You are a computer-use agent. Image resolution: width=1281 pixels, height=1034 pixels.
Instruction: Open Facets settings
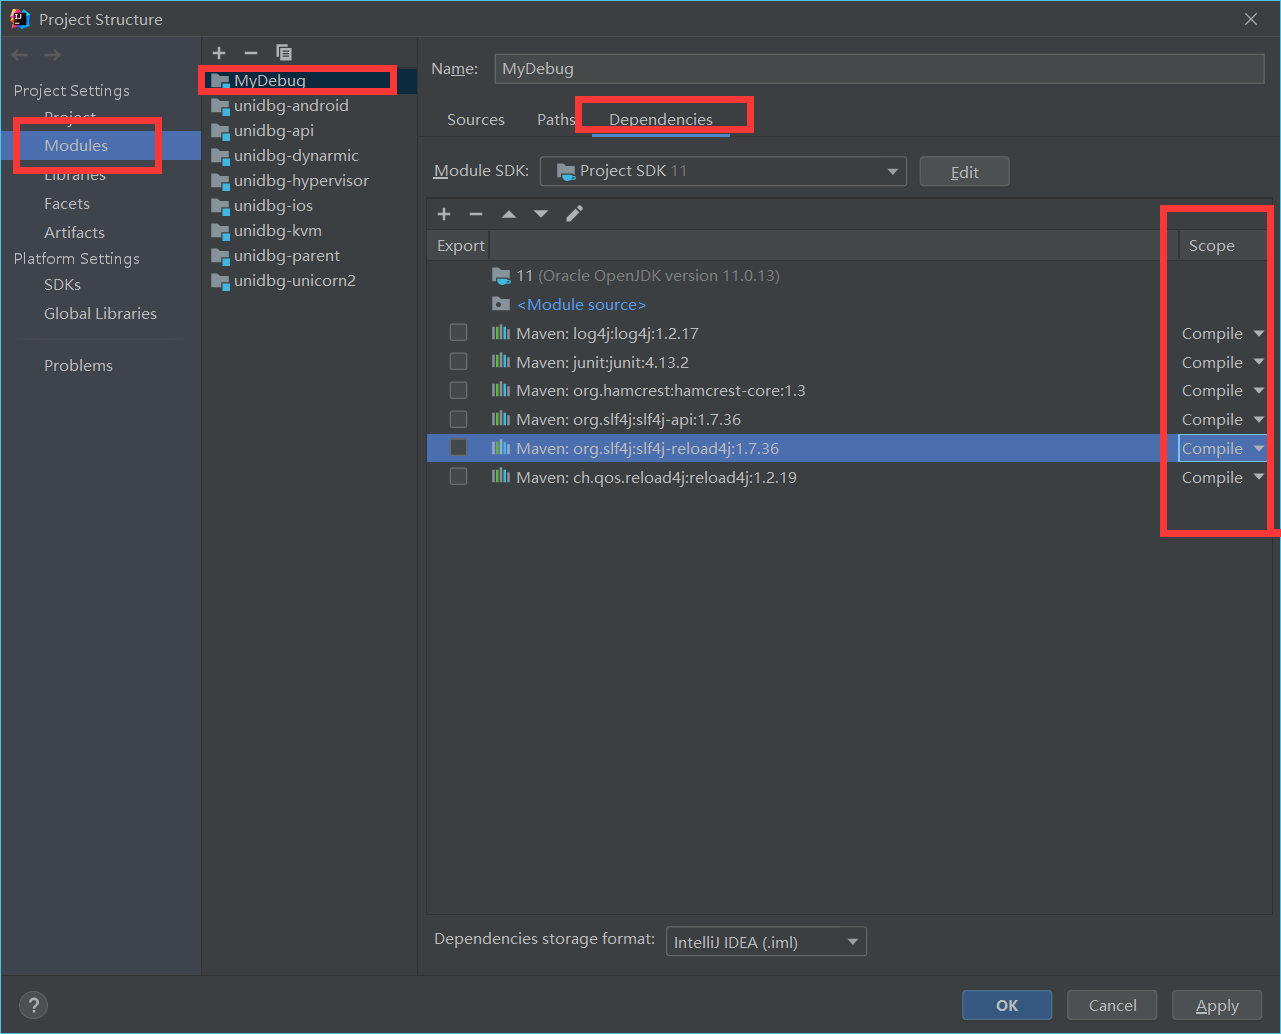[x=67, y=204]
